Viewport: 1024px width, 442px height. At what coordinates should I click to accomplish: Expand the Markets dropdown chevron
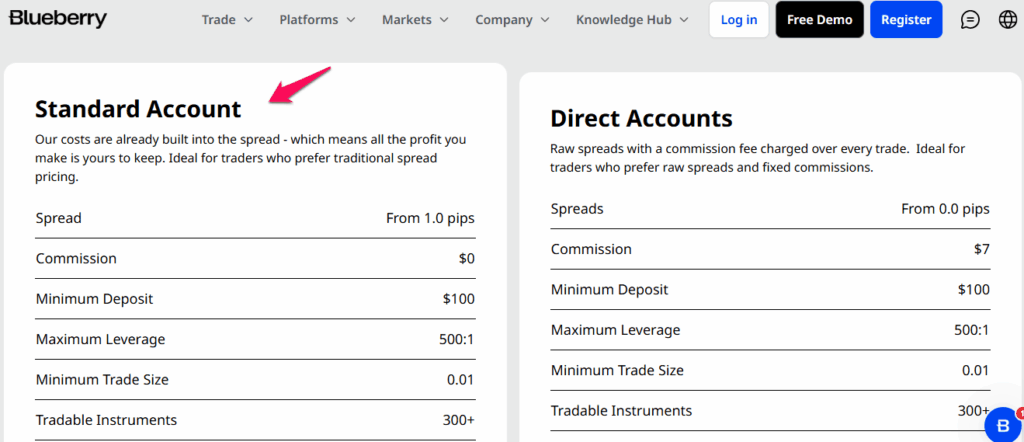444,20
